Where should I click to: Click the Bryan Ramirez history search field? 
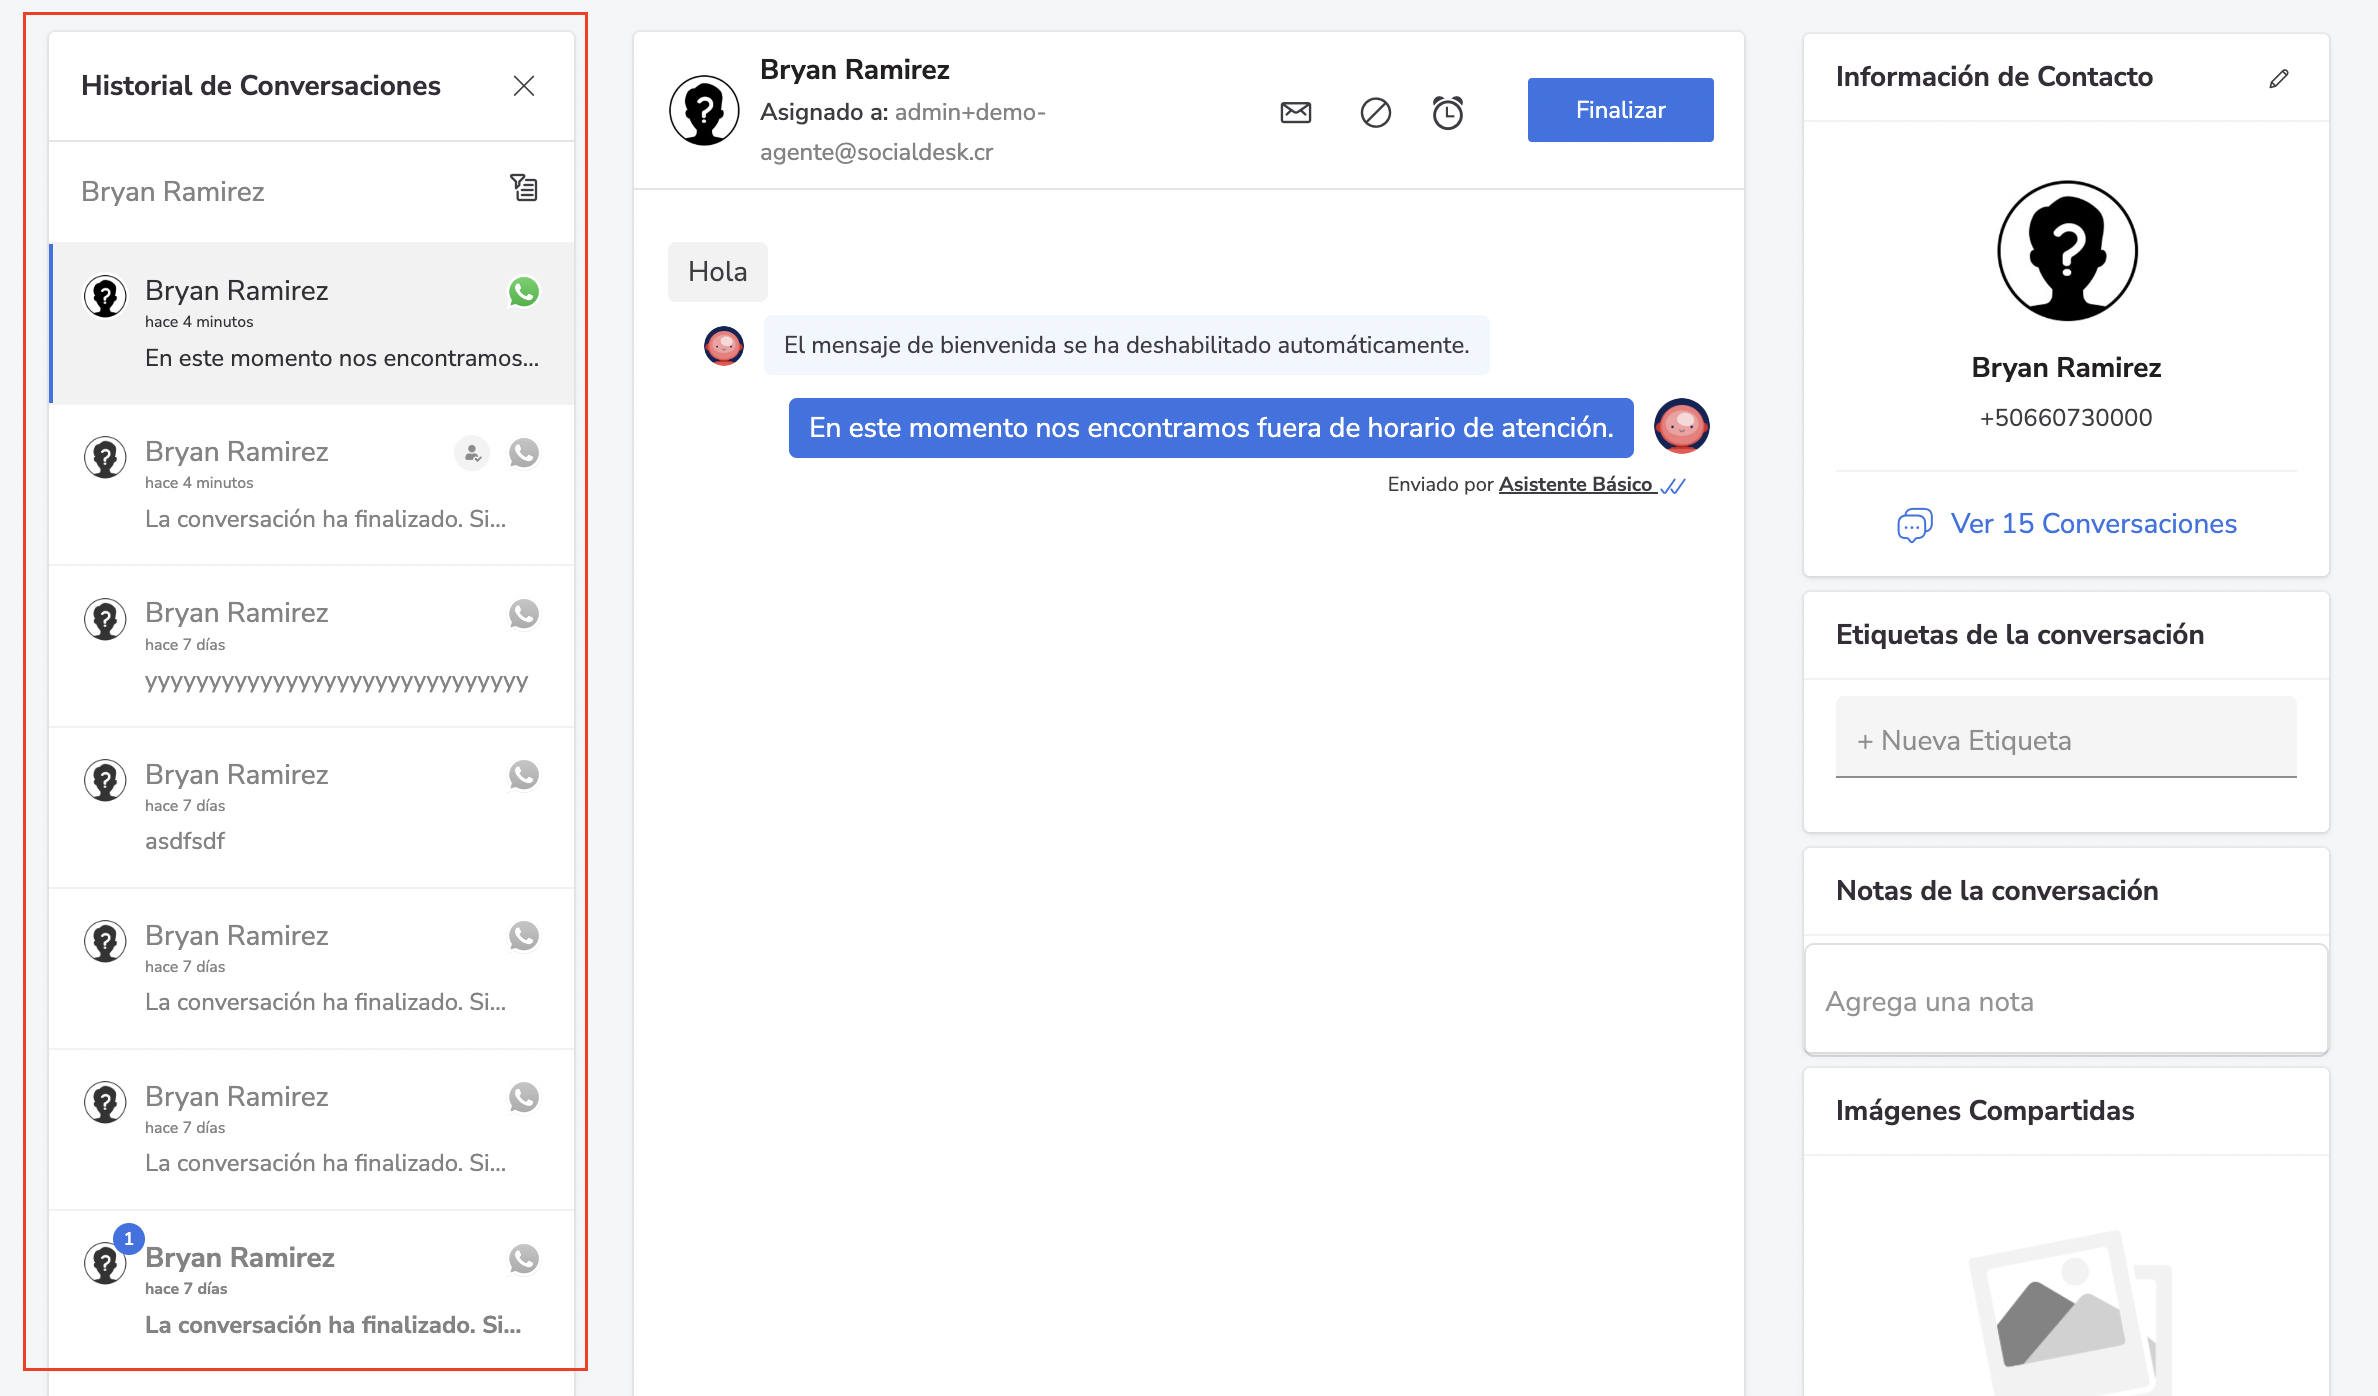pyautogui.click(x=280, y=191)
